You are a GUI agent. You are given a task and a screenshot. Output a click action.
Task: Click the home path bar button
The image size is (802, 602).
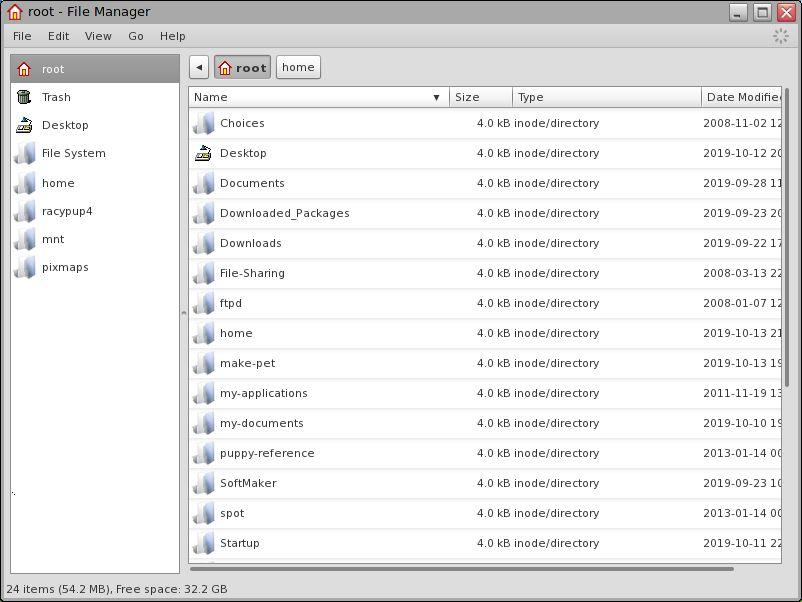click(x=298, y=68)
